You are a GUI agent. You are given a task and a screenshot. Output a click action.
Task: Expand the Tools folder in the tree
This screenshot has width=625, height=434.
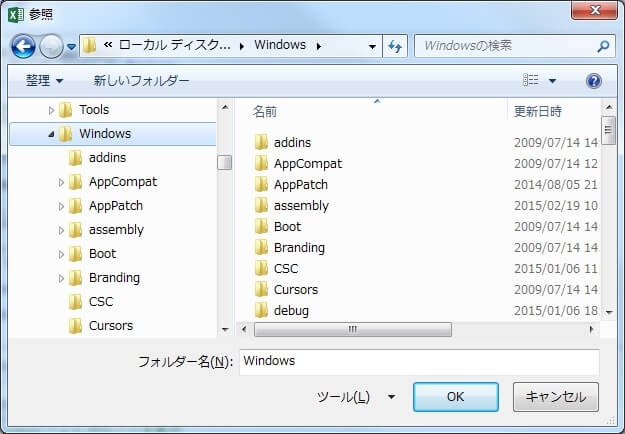click(52, 110)
